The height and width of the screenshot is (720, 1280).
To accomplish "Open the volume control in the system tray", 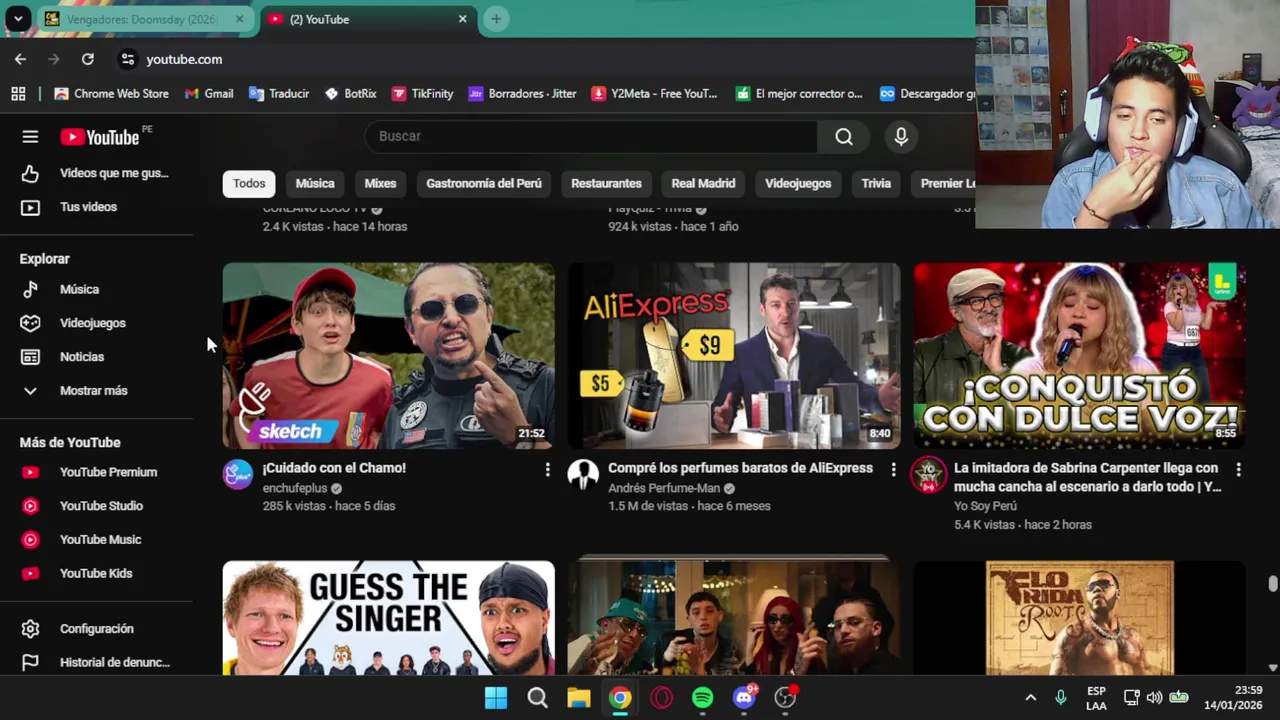I will pyautogui.click(x=1154, y=698).
